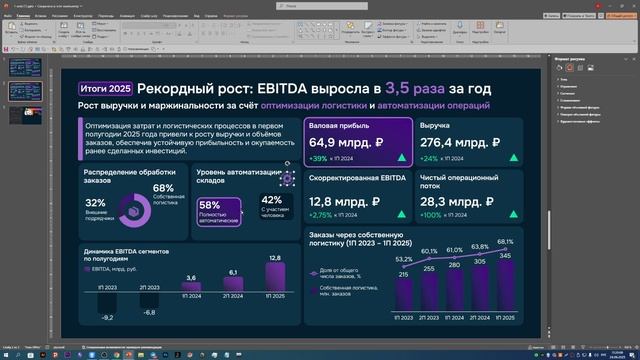Switch to the Слайд-шоу tab
The image size is (640, 360).
click(x=149, y=16)
